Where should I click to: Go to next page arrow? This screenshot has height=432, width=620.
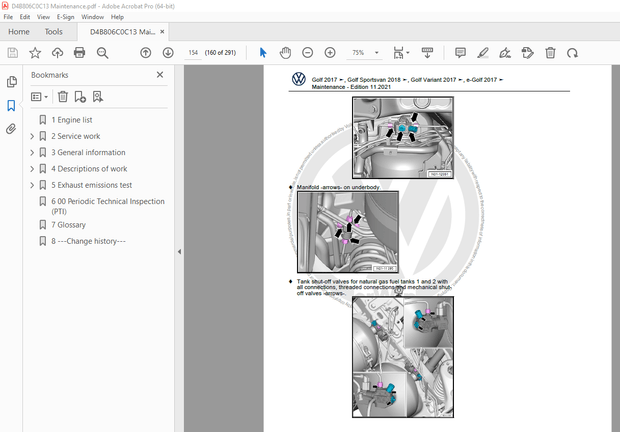click(168, 53)
